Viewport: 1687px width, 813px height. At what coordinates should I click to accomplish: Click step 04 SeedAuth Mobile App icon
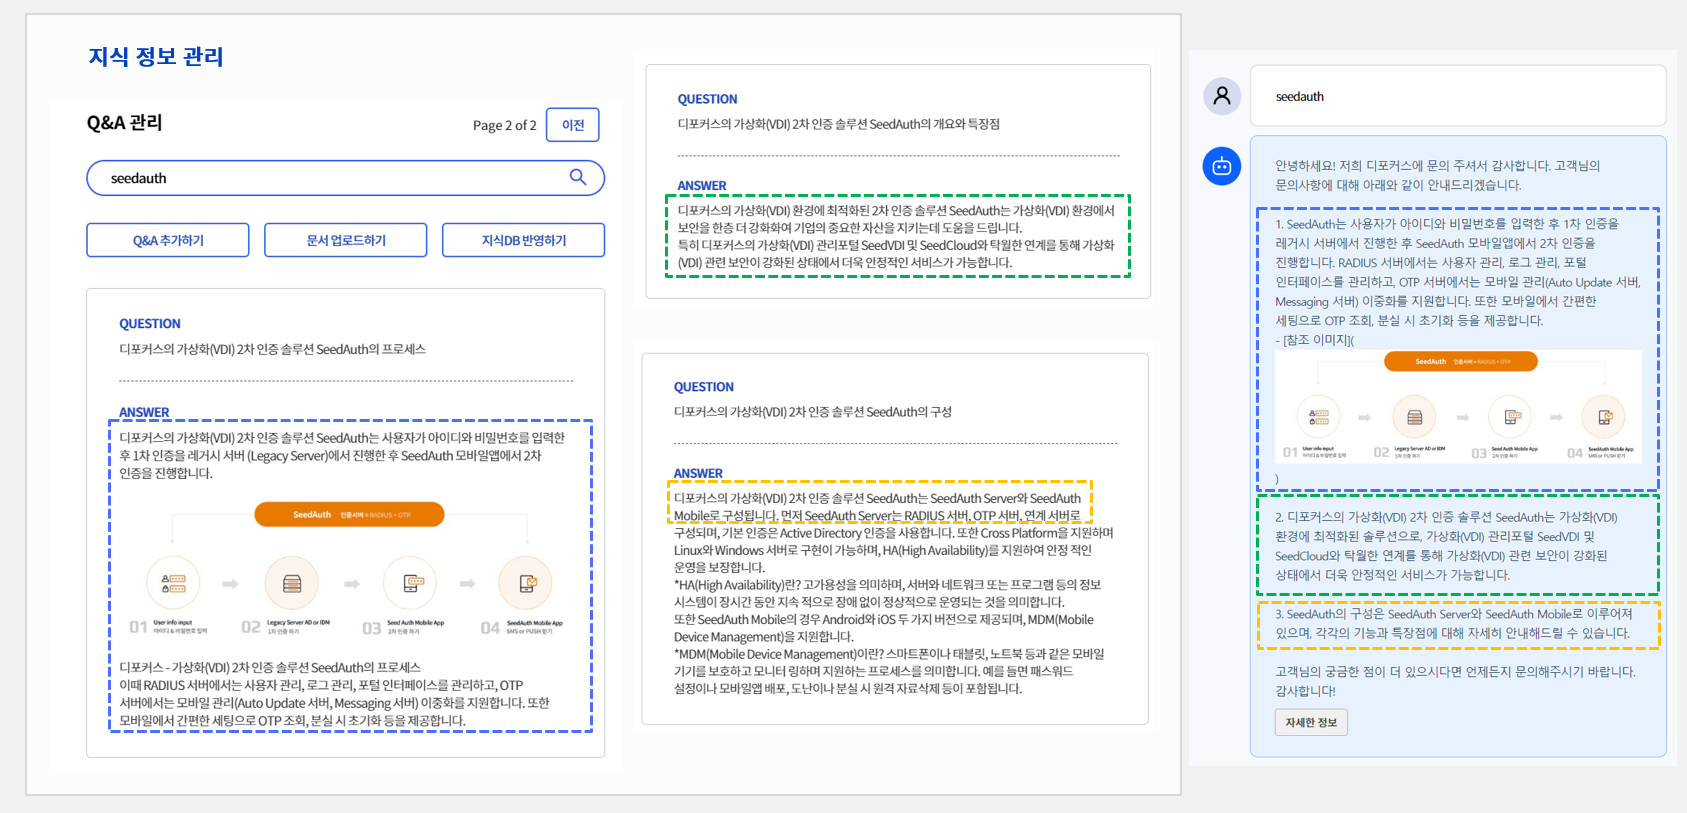[x=526, y=583]
